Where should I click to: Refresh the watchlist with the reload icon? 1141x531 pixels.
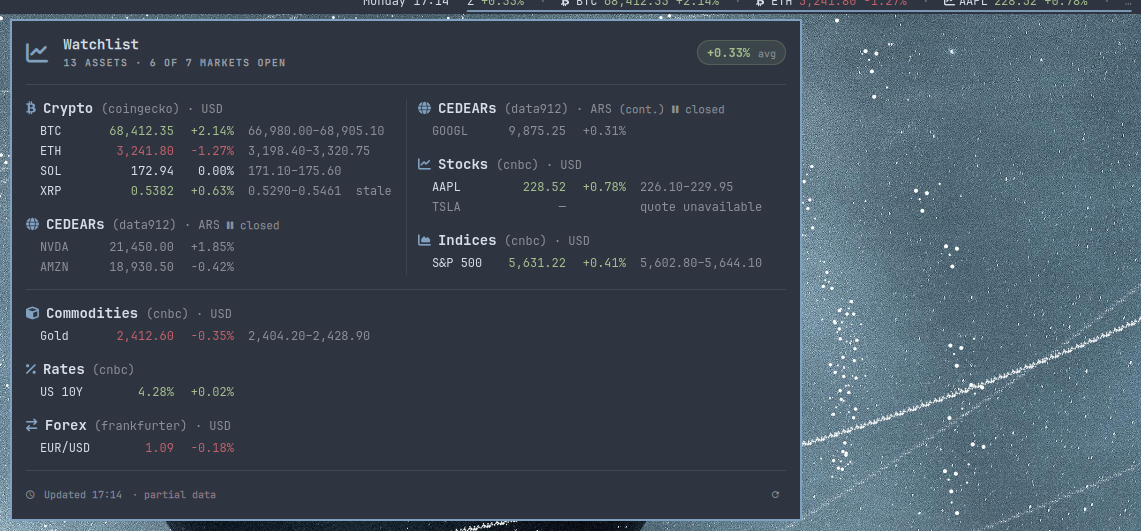(775, 495)
